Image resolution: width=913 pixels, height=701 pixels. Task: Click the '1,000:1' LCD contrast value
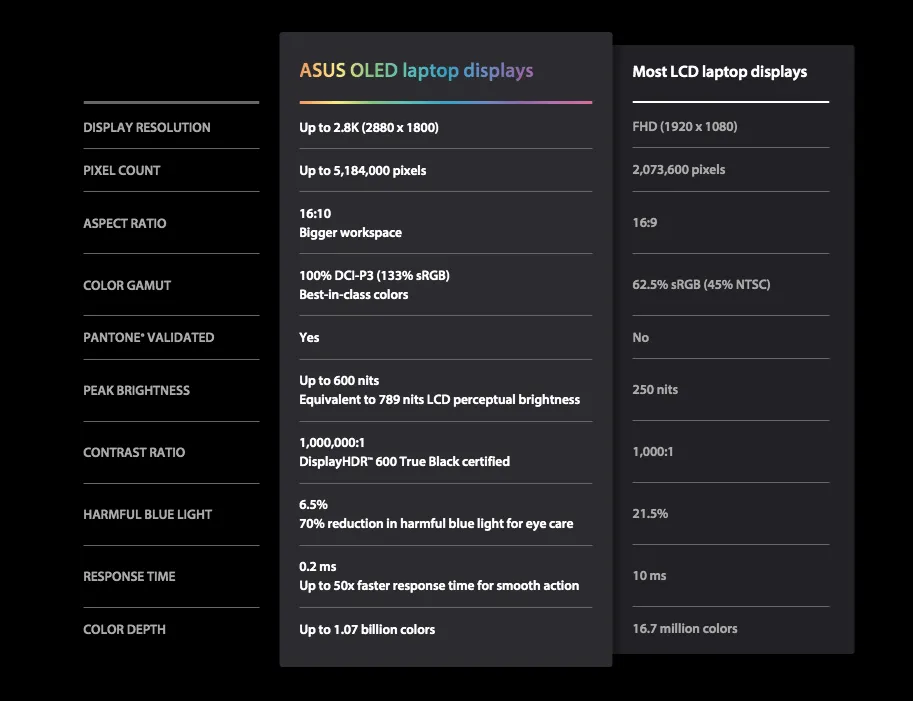coord(653,452)
